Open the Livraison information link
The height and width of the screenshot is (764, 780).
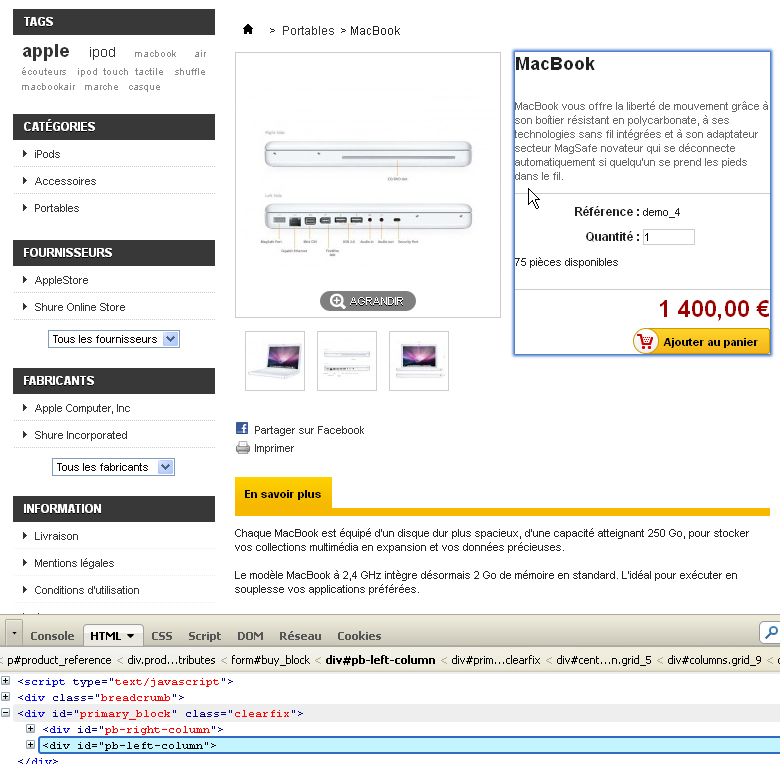56,536
